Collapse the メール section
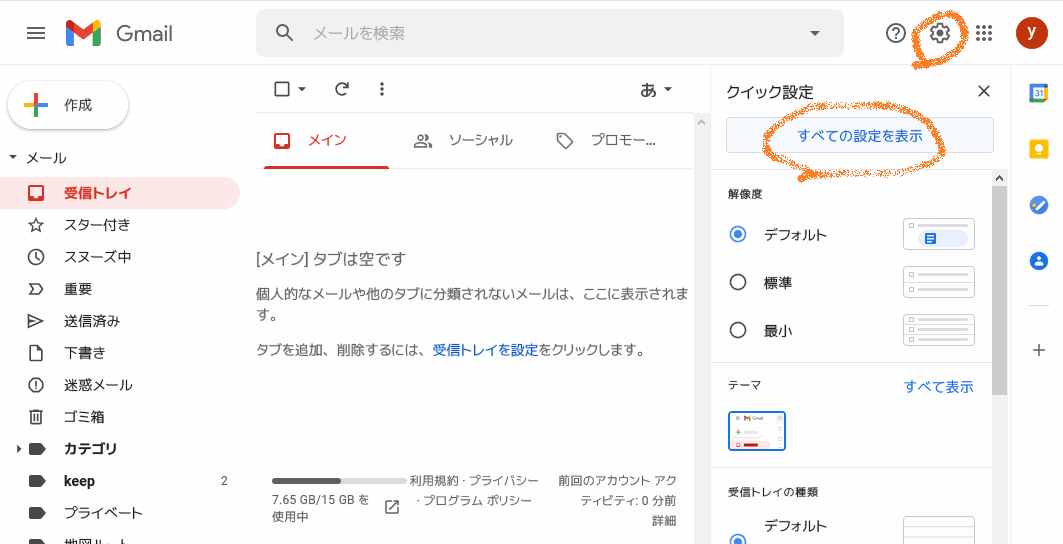The height and width of the screenshot is (544, 1063). click(x=12, y=158)
